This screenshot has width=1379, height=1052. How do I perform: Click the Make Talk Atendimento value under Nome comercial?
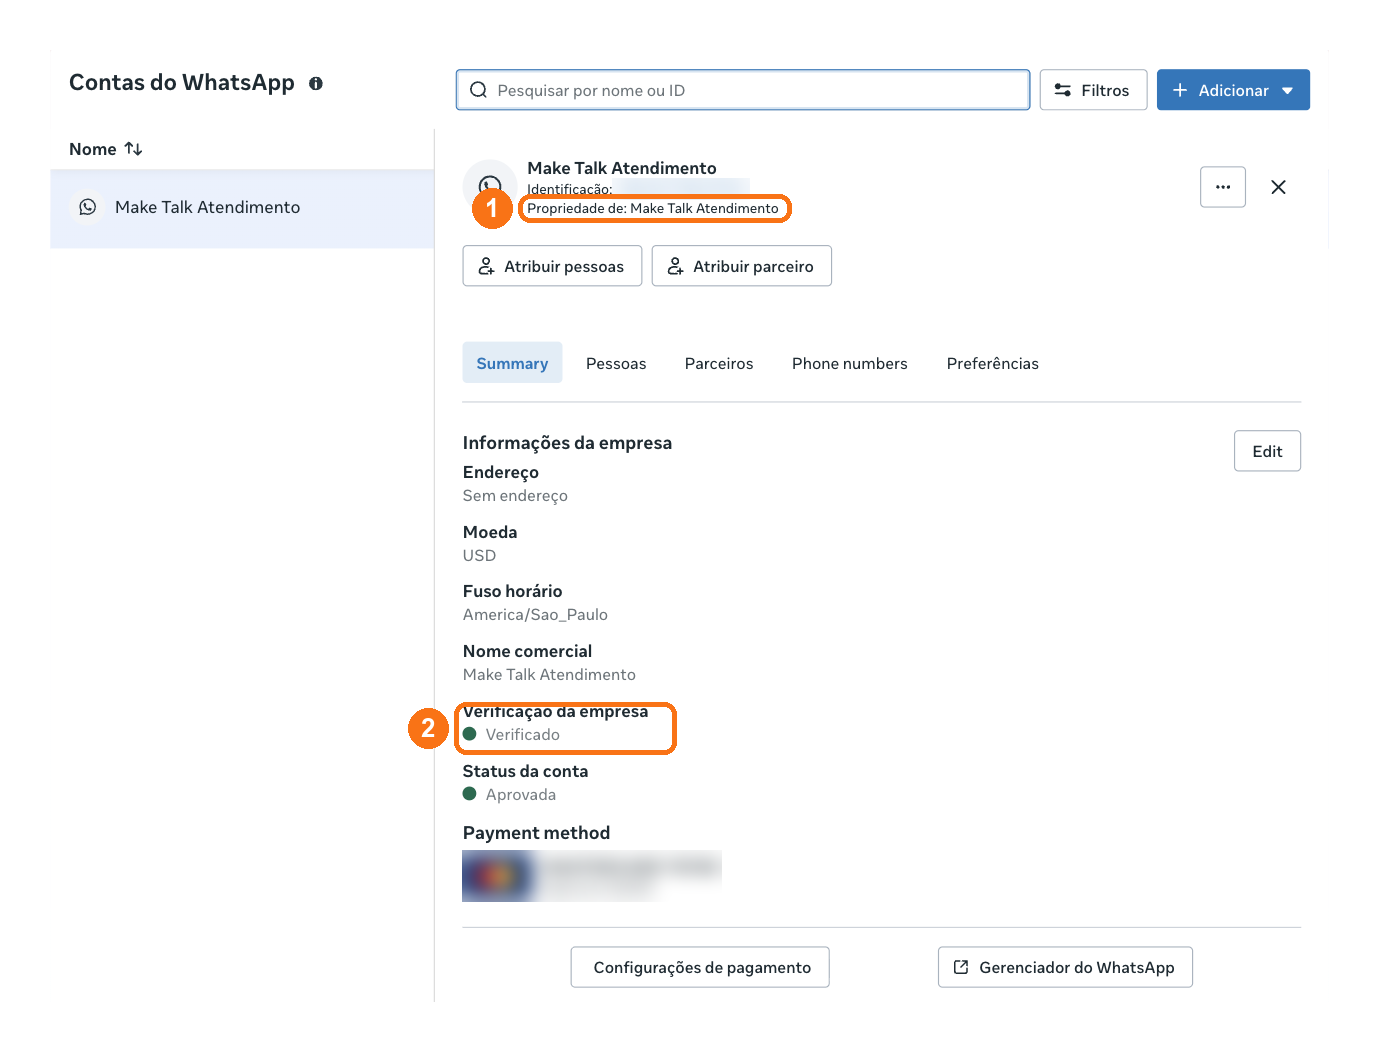coord(549,675)
